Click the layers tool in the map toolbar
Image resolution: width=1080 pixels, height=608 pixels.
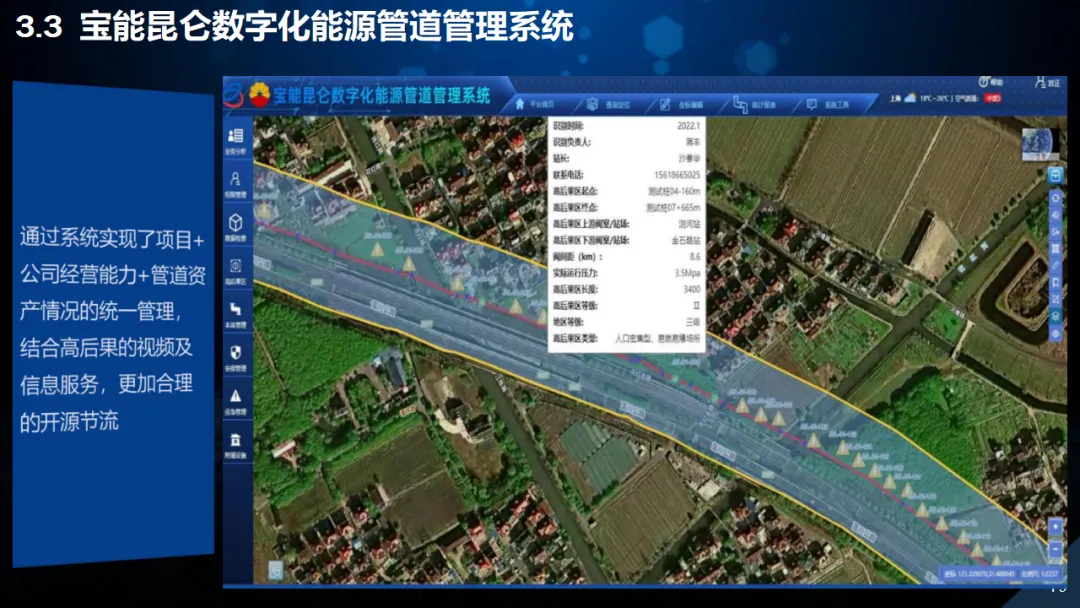click(x=1055, y=316)
